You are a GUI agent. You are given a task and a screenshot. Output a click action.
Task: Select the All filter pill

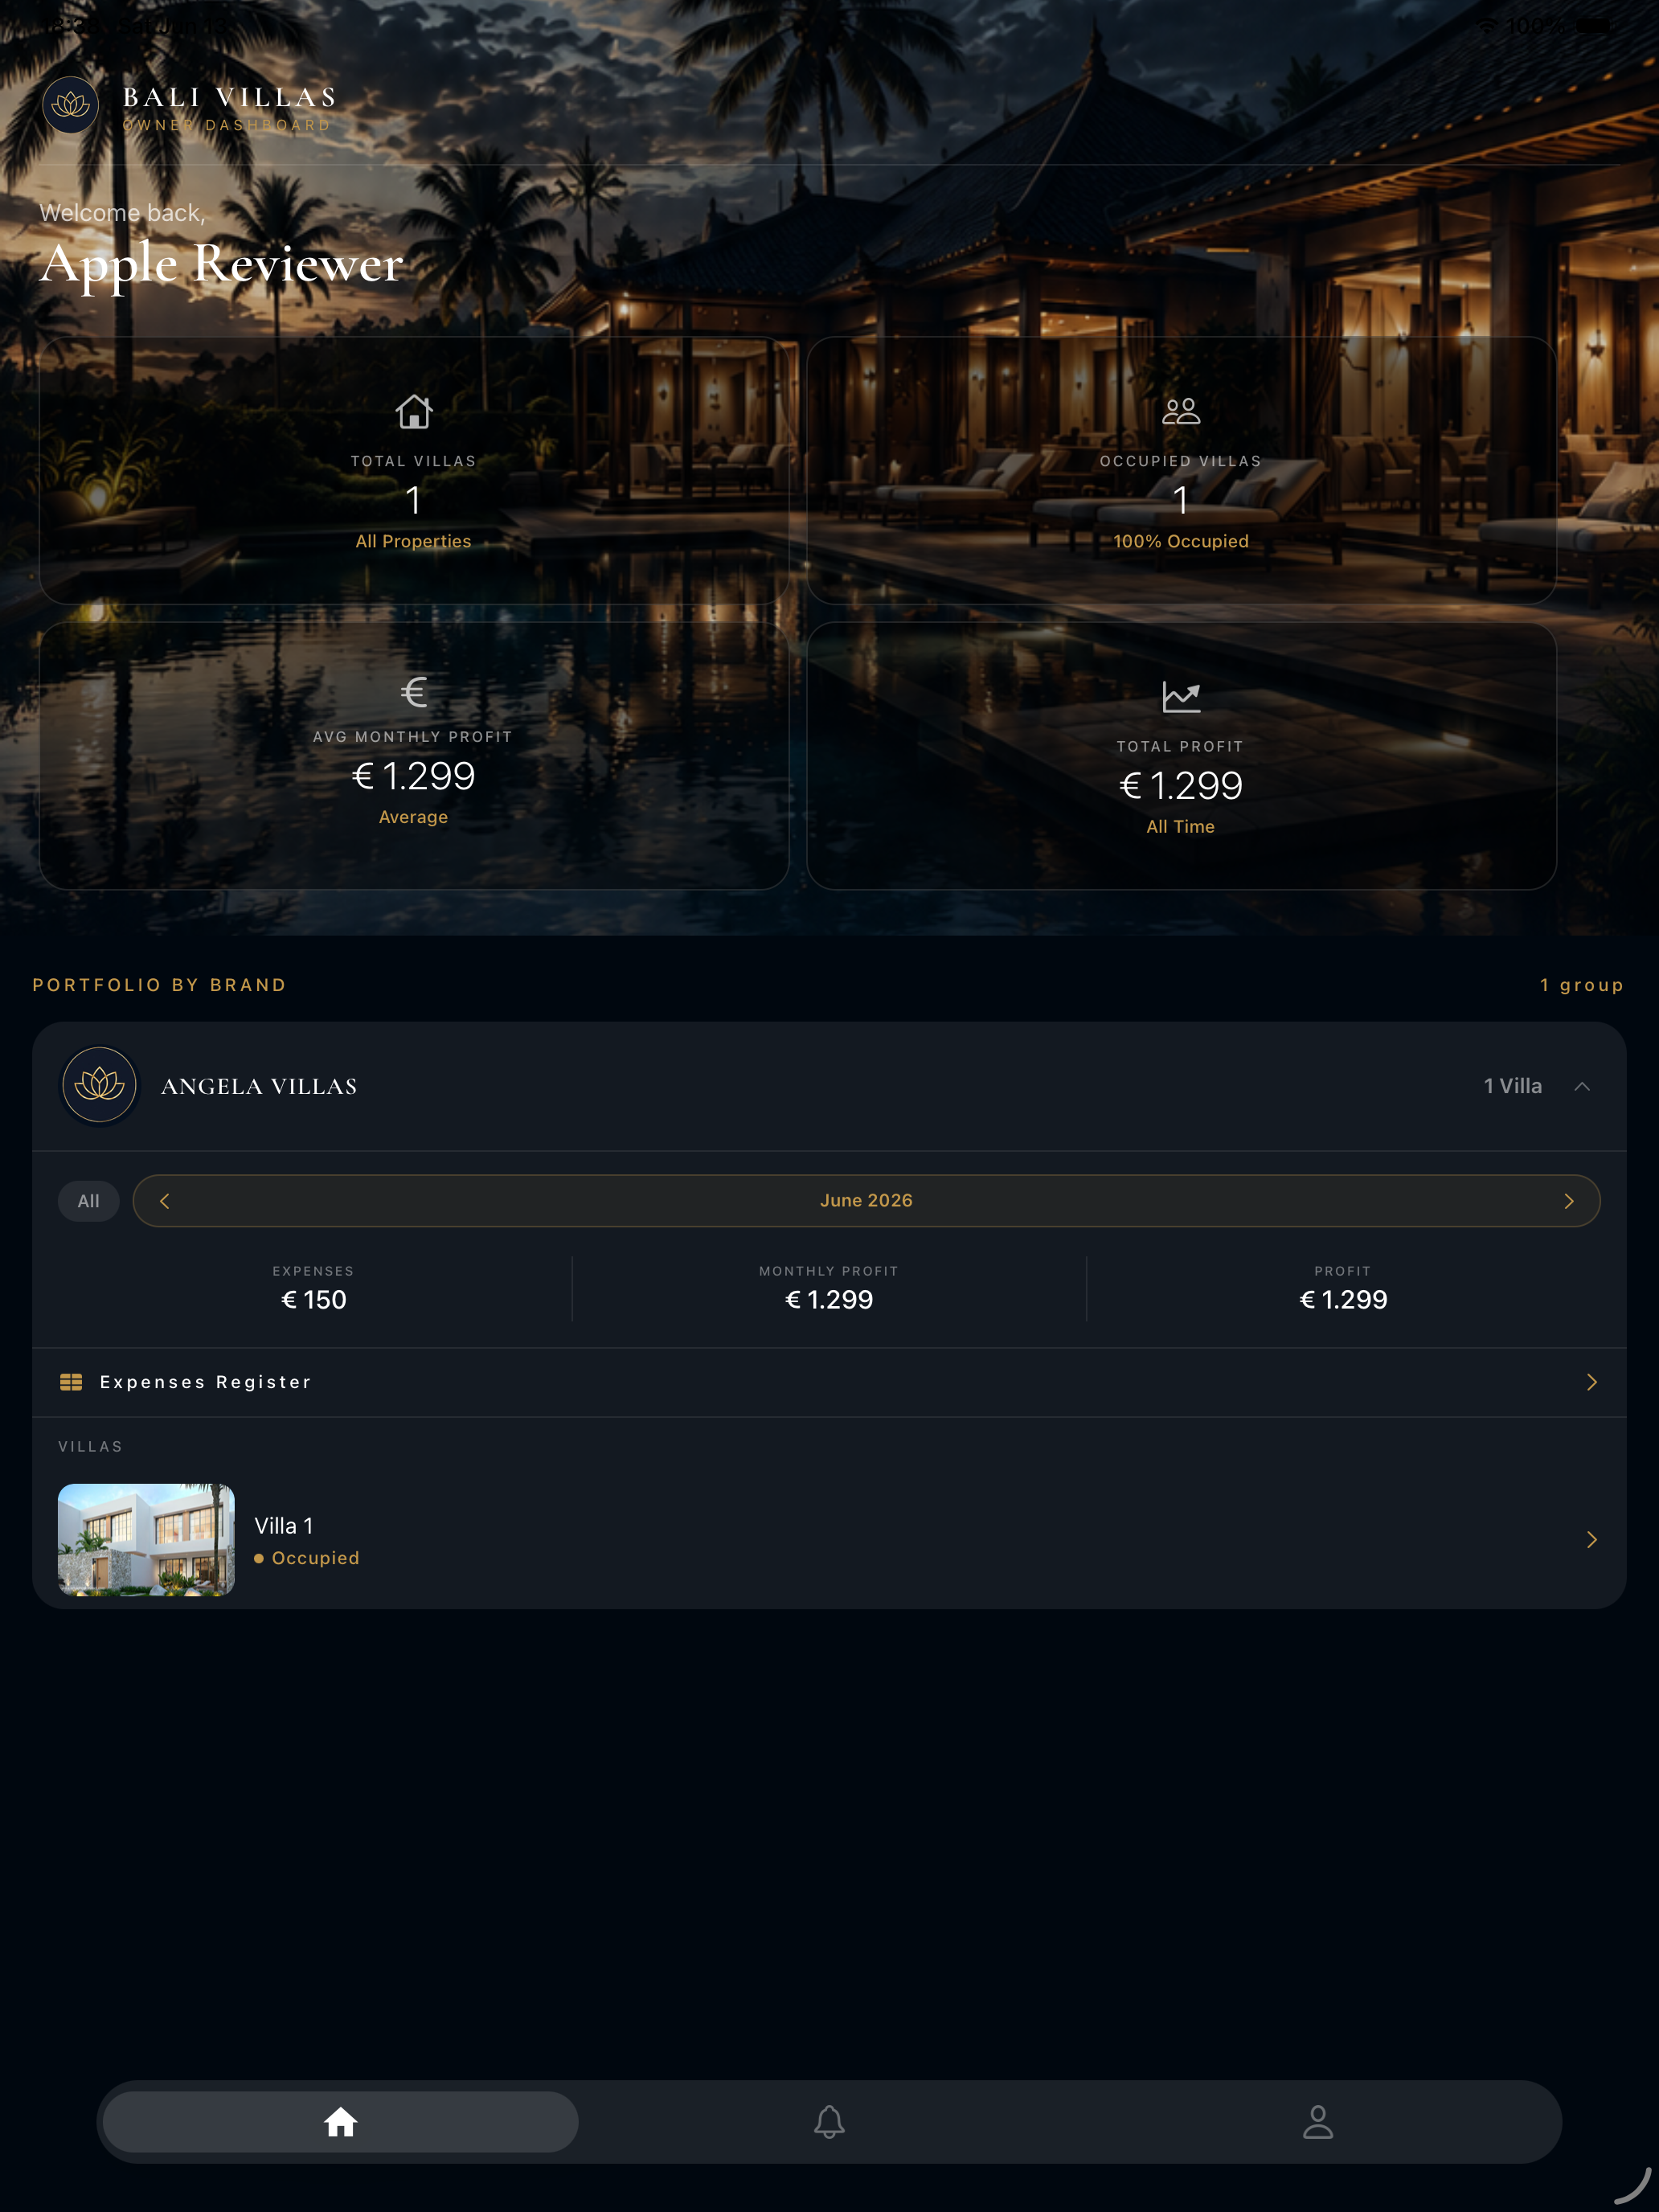89,1201
